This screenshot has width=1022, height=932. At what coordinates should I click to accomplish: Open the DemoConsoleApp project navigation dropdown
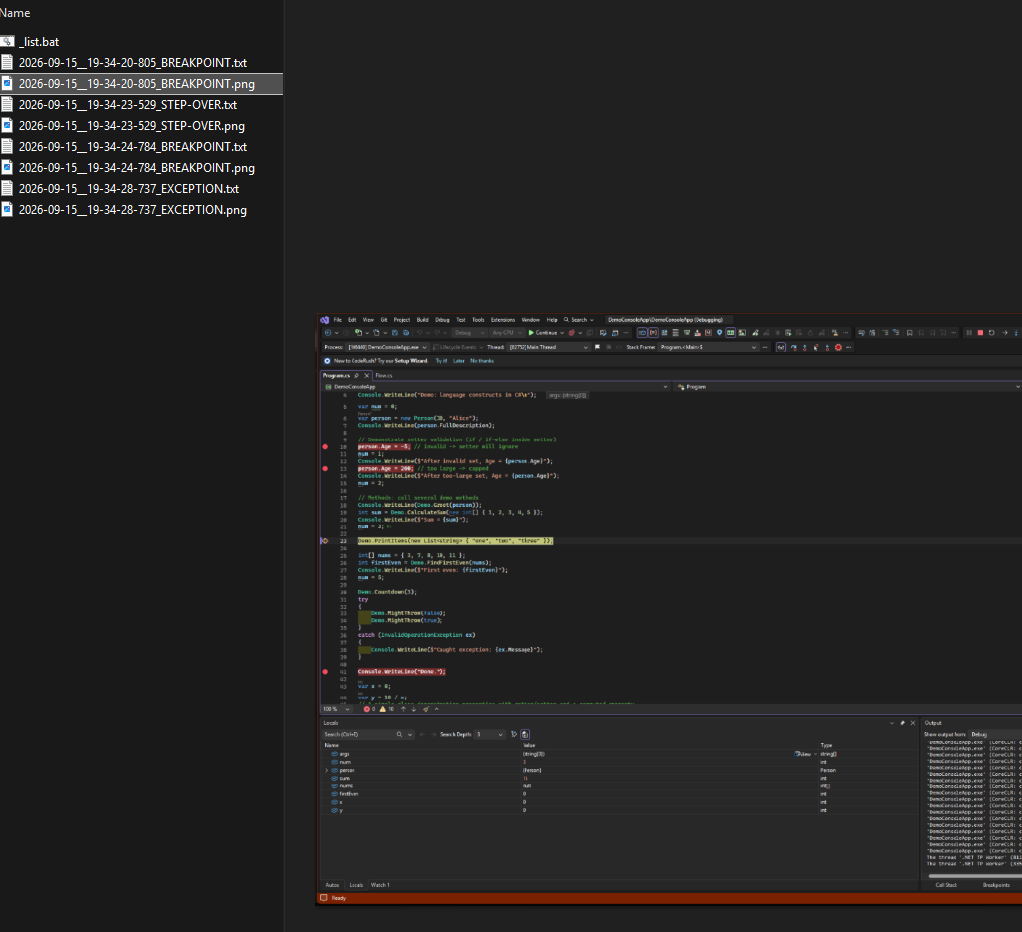[496, 387]
